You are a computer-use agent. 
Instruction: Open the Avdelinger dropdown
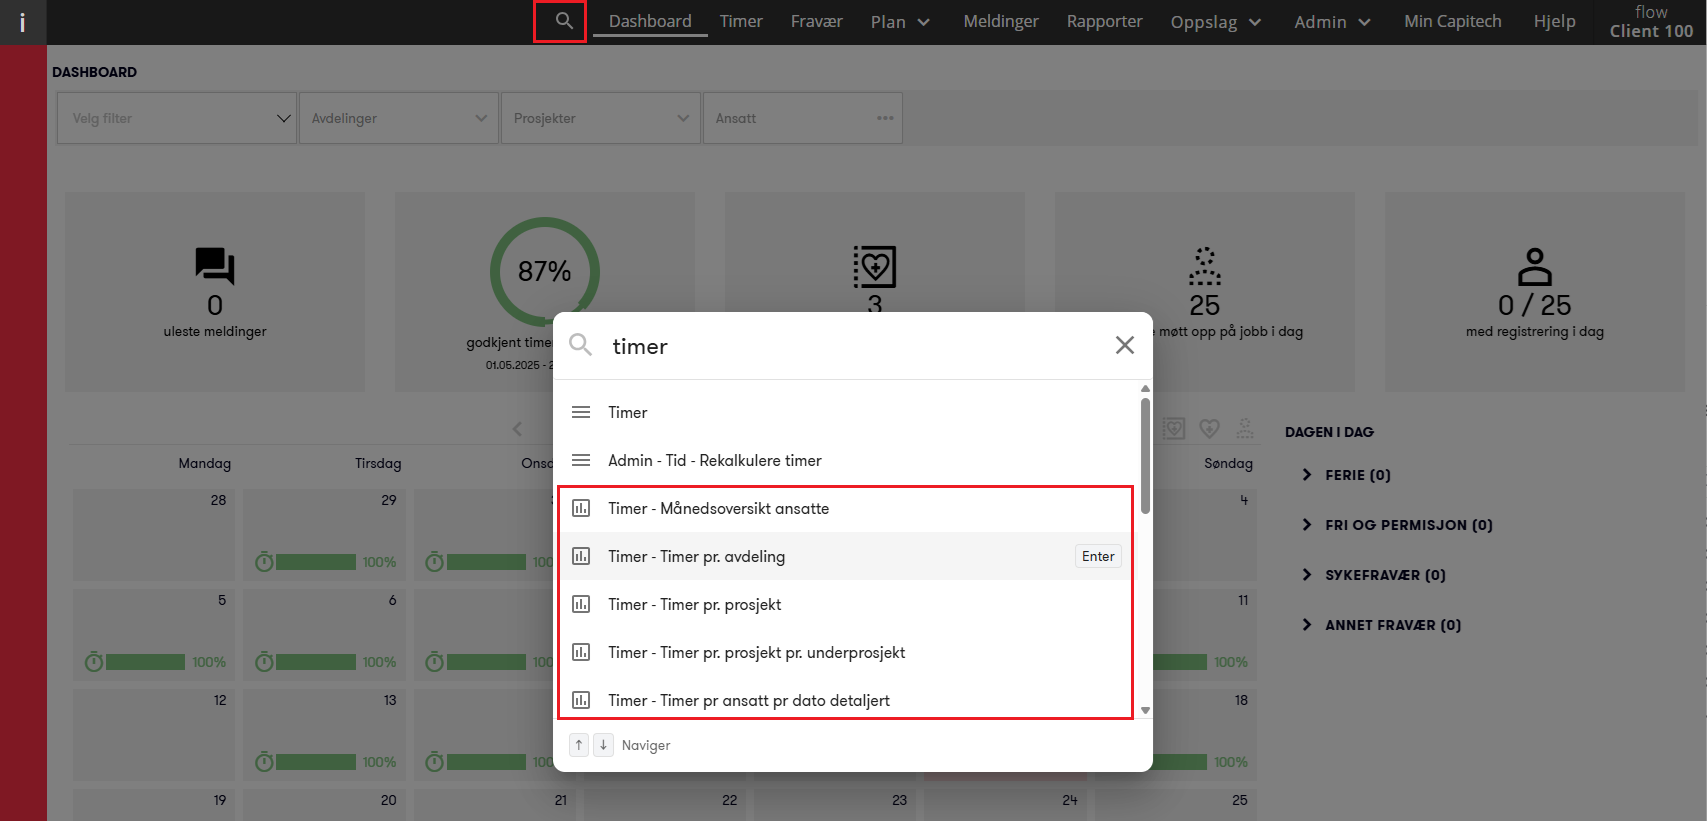pos(399,118)
